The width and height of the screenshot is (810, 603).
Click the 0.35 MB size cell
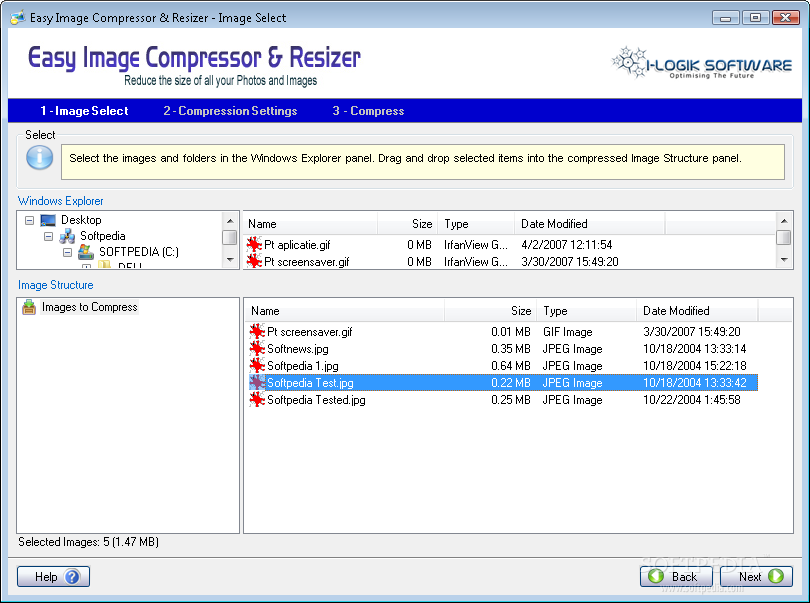(x=511, y=349)
